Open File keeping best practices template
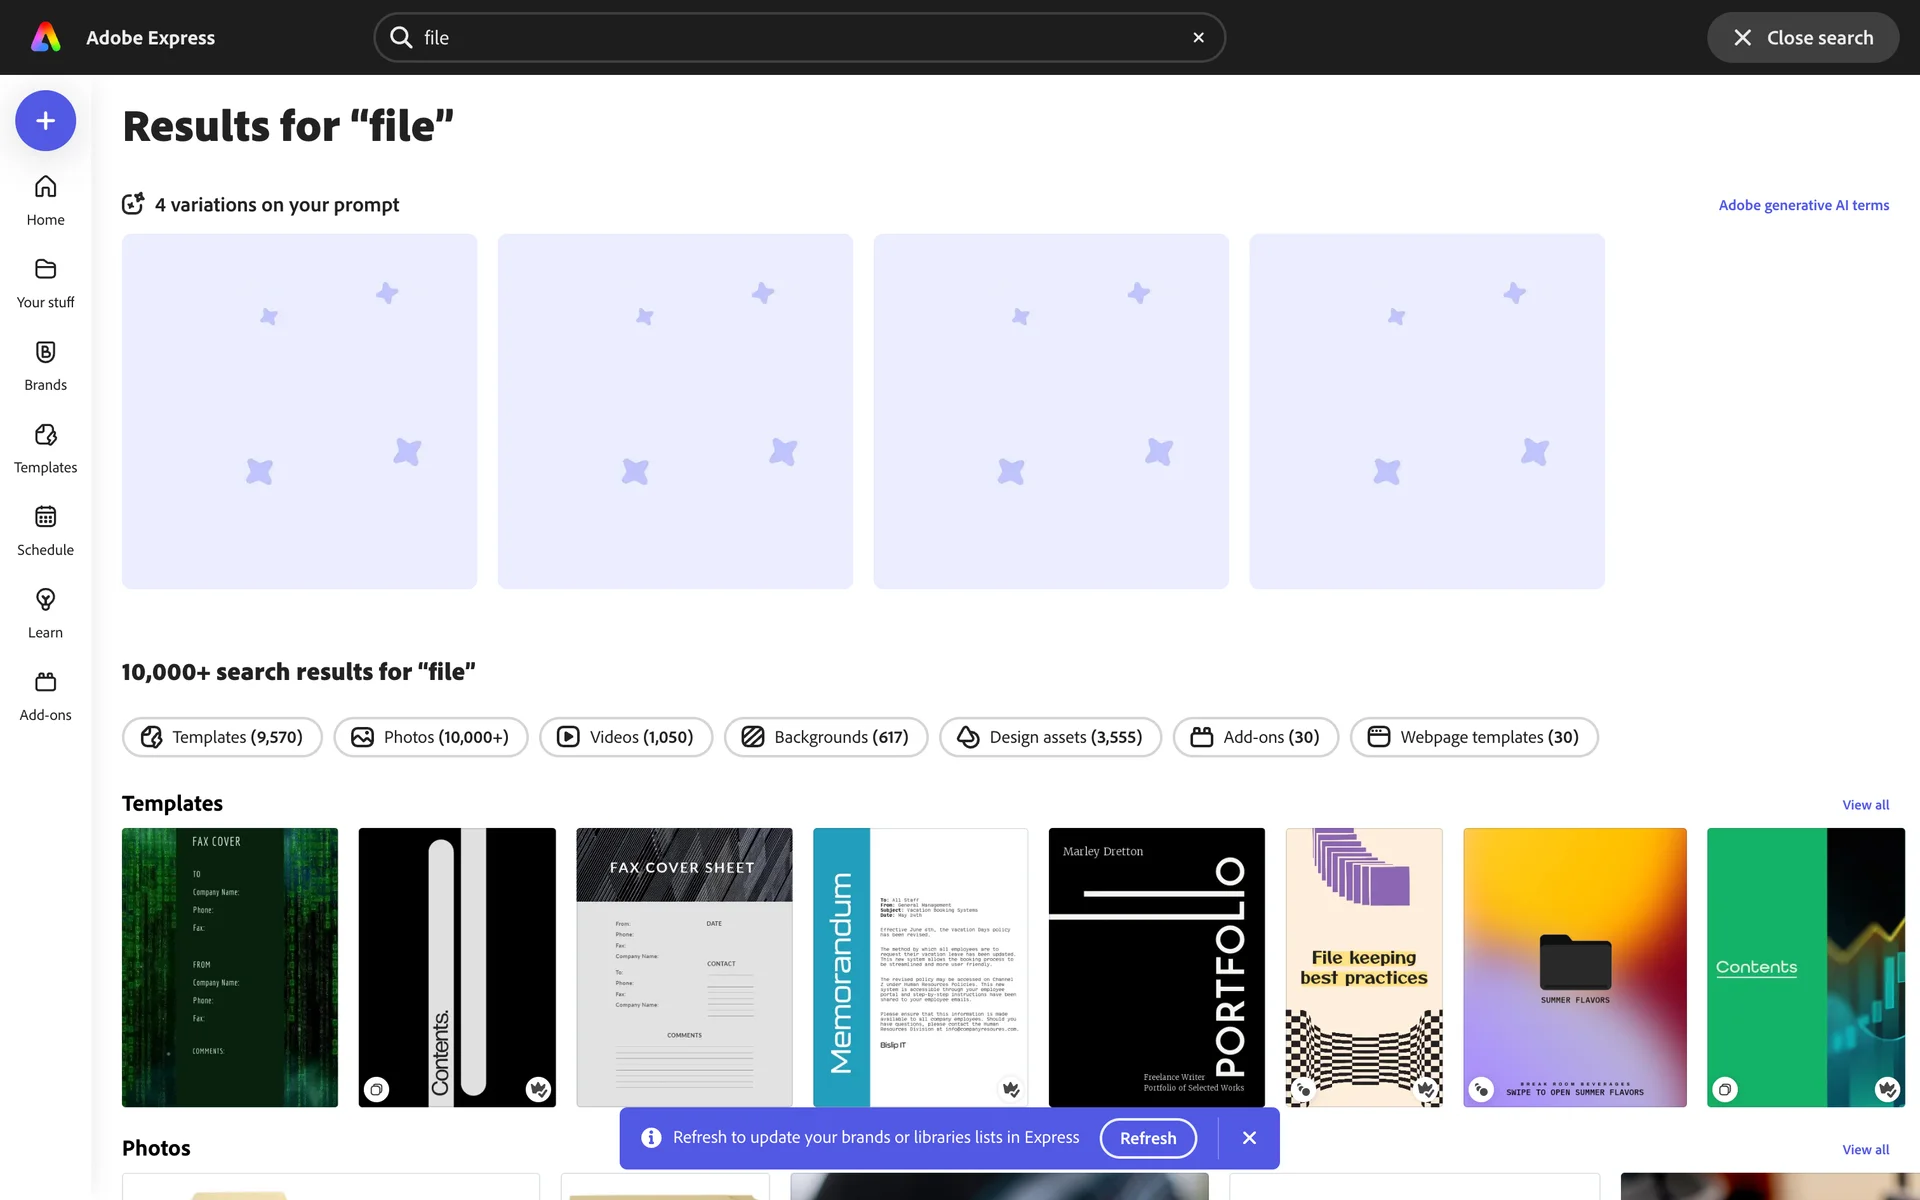Image resolution: width=1920 pixels, height=1200 pixels. tap(1363, 967)
